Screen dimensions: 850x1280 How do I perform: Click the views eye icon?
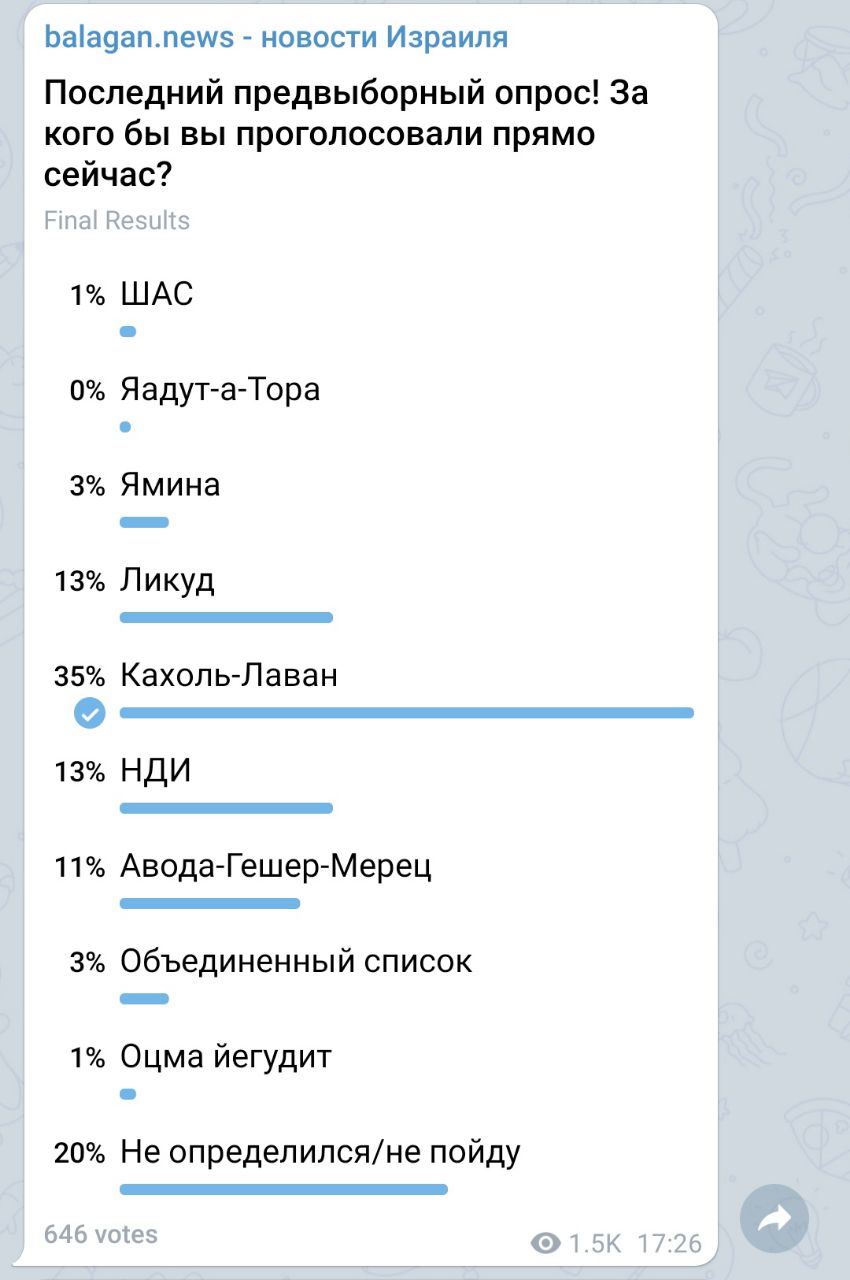click(x=546, y=1243)
